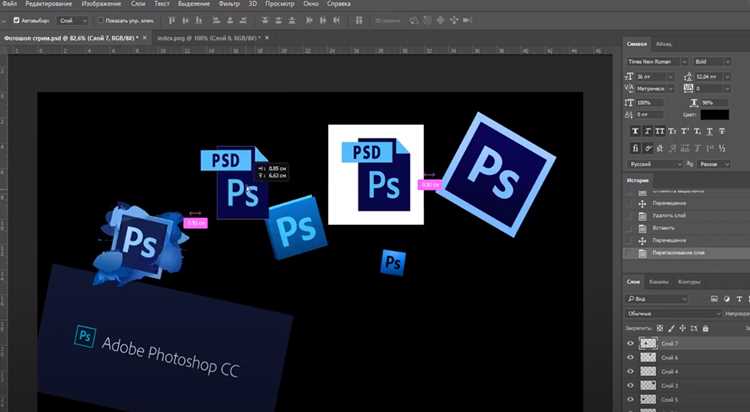Switch to the Абзац panel tab
The image size is (750, 412).
(x=663, y=44)
